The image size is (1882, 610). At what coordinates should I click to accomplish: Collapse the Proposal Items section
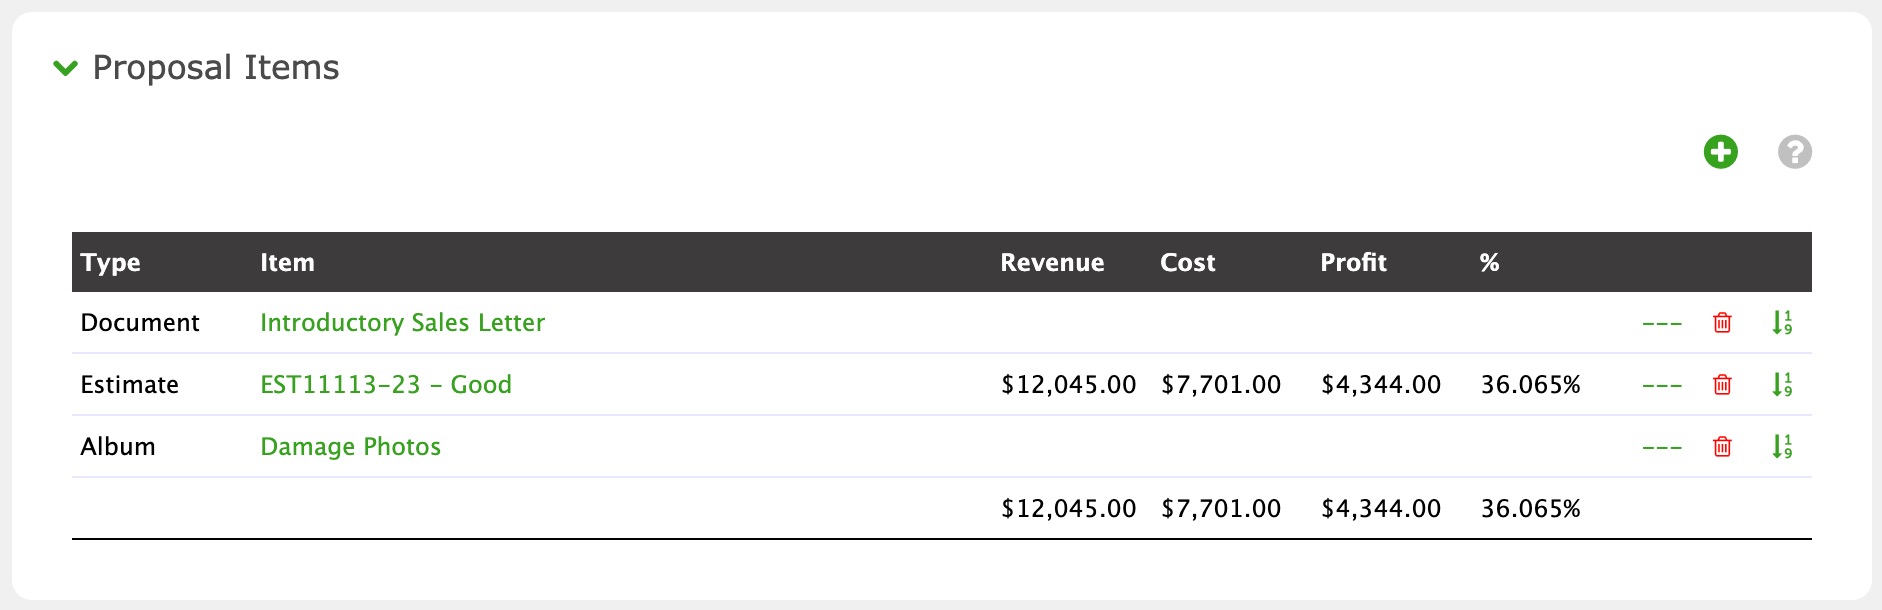[x=66, y=68]
